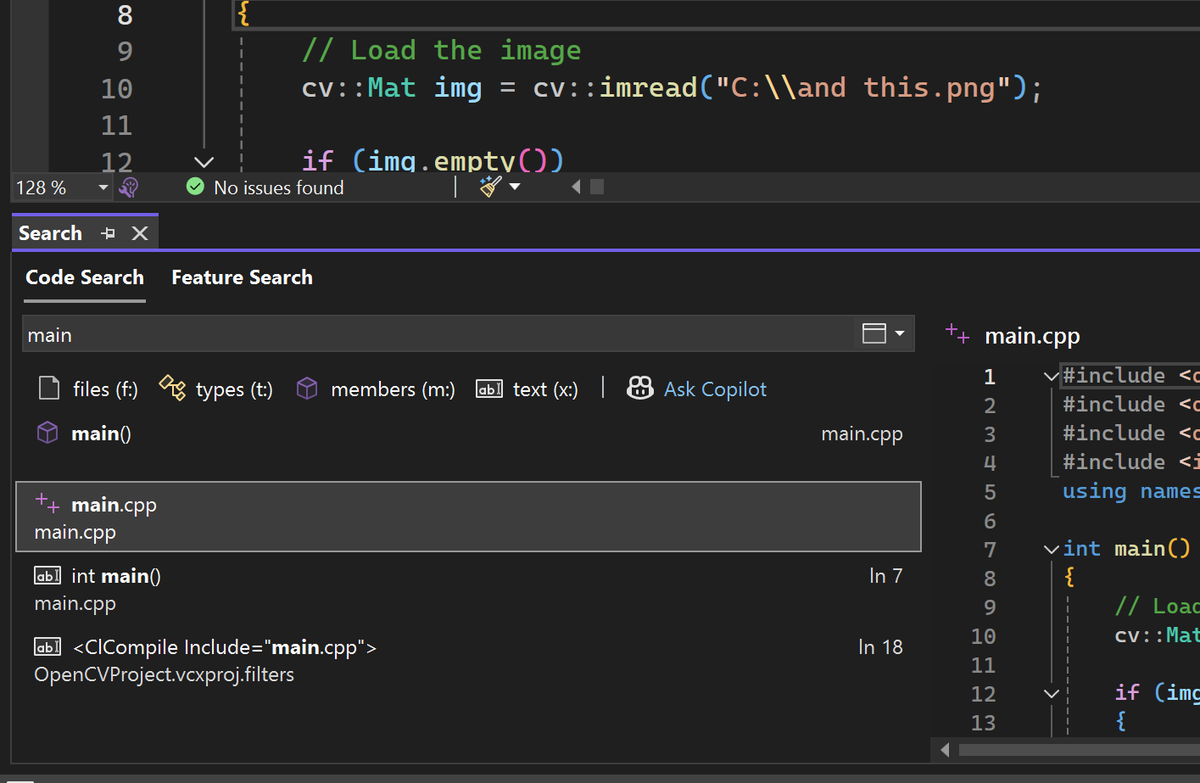Open the 128 % zoom level dropdown
Screen dimensions: 1200x783
pos(103,188)
